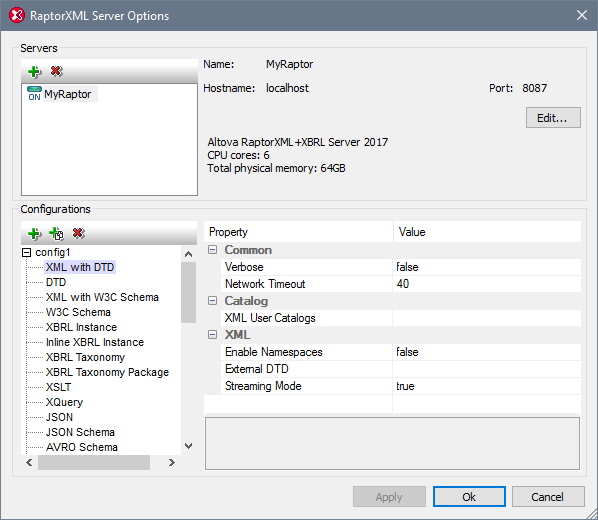This screenshot has height=520, width=598.
Task: Click the Network Timeout value field
Action: tap(487, 284)
